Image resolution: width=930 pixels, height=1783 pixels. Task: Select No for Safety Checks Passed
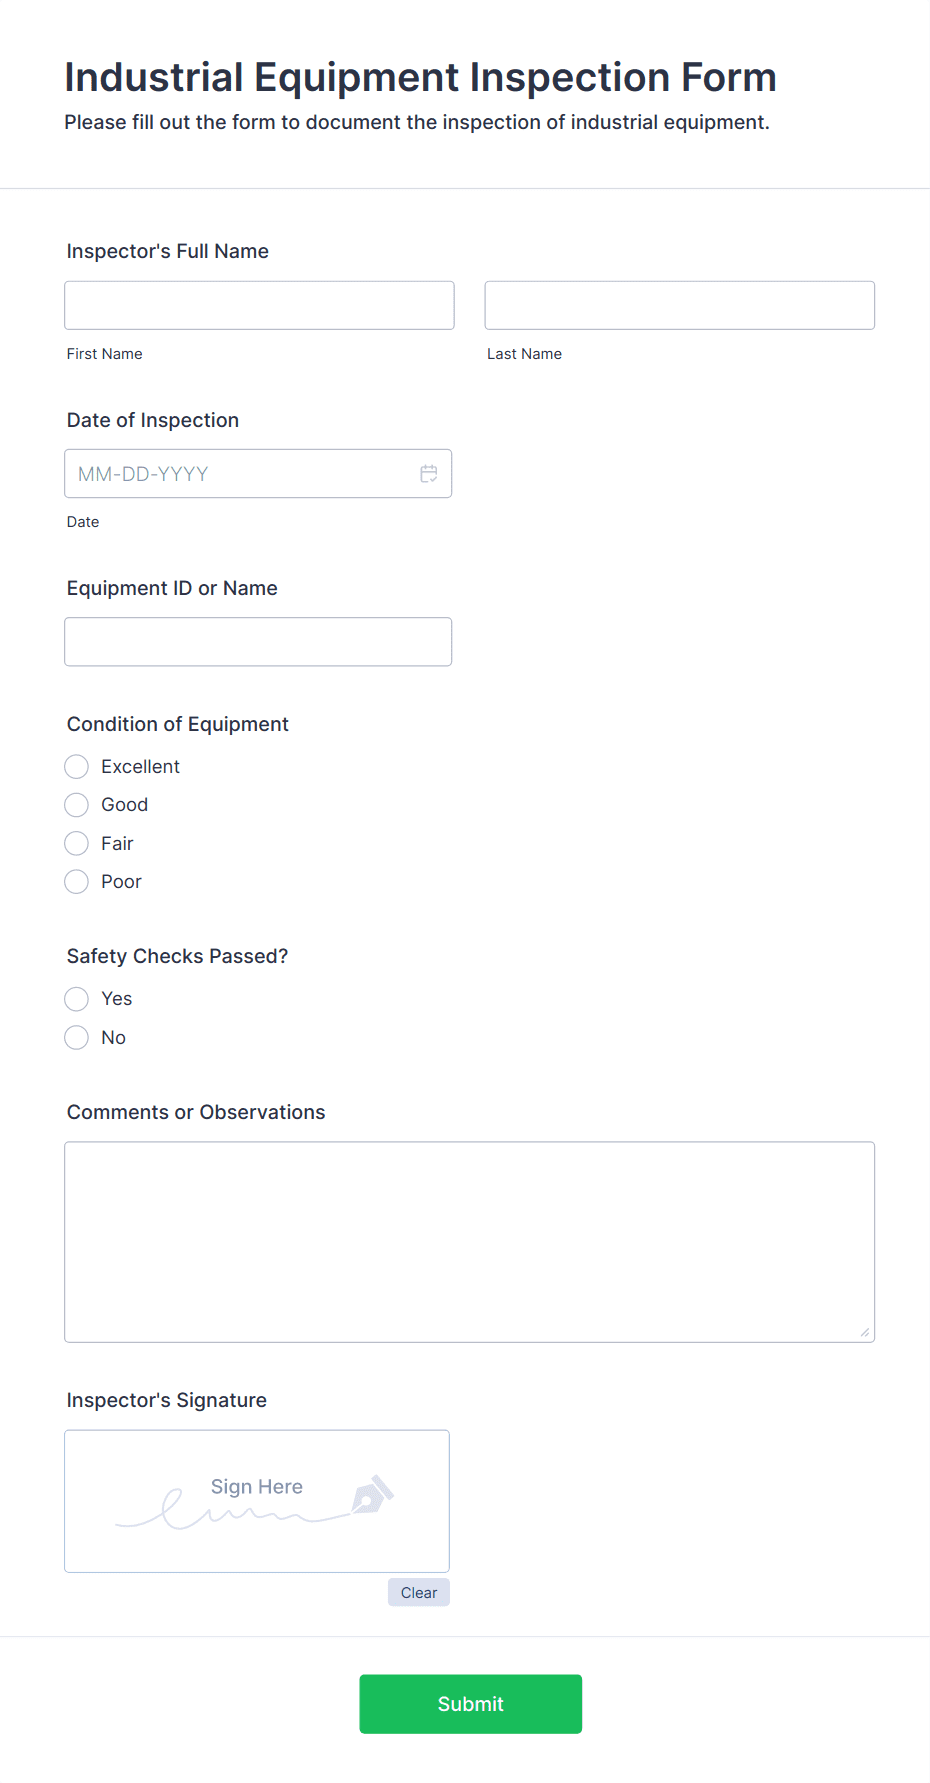coord(76,1037)
